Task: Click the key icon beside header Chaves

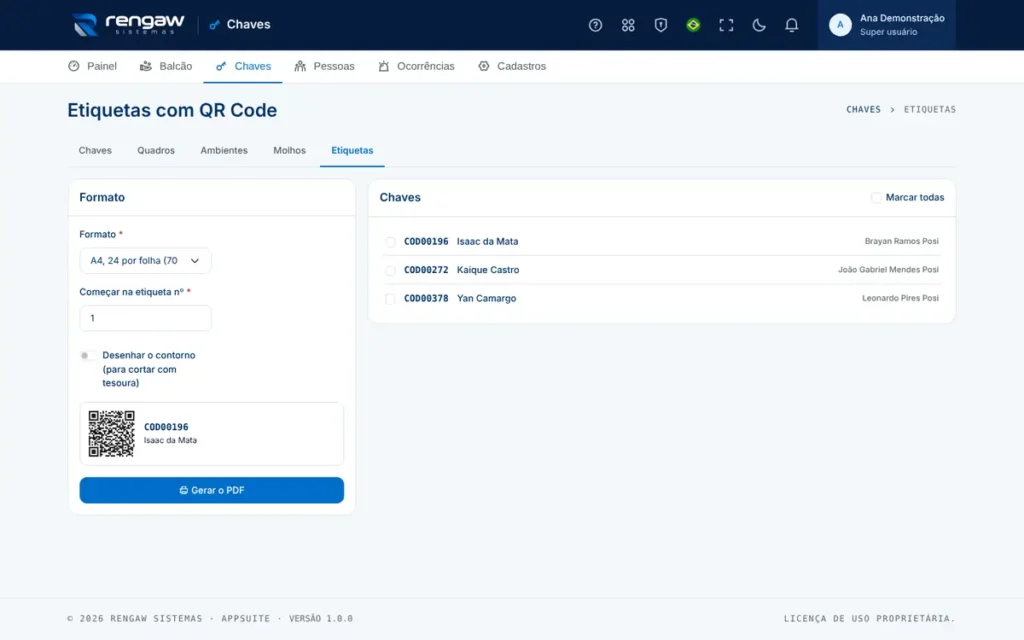Action: tap(214, 25)
